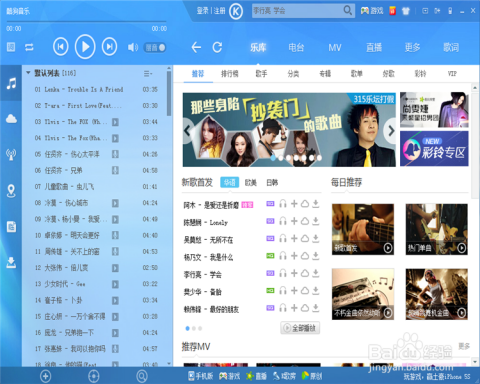480x384 pixels.
Task: Mute the volume speaker icon
Action: [133, 47]
